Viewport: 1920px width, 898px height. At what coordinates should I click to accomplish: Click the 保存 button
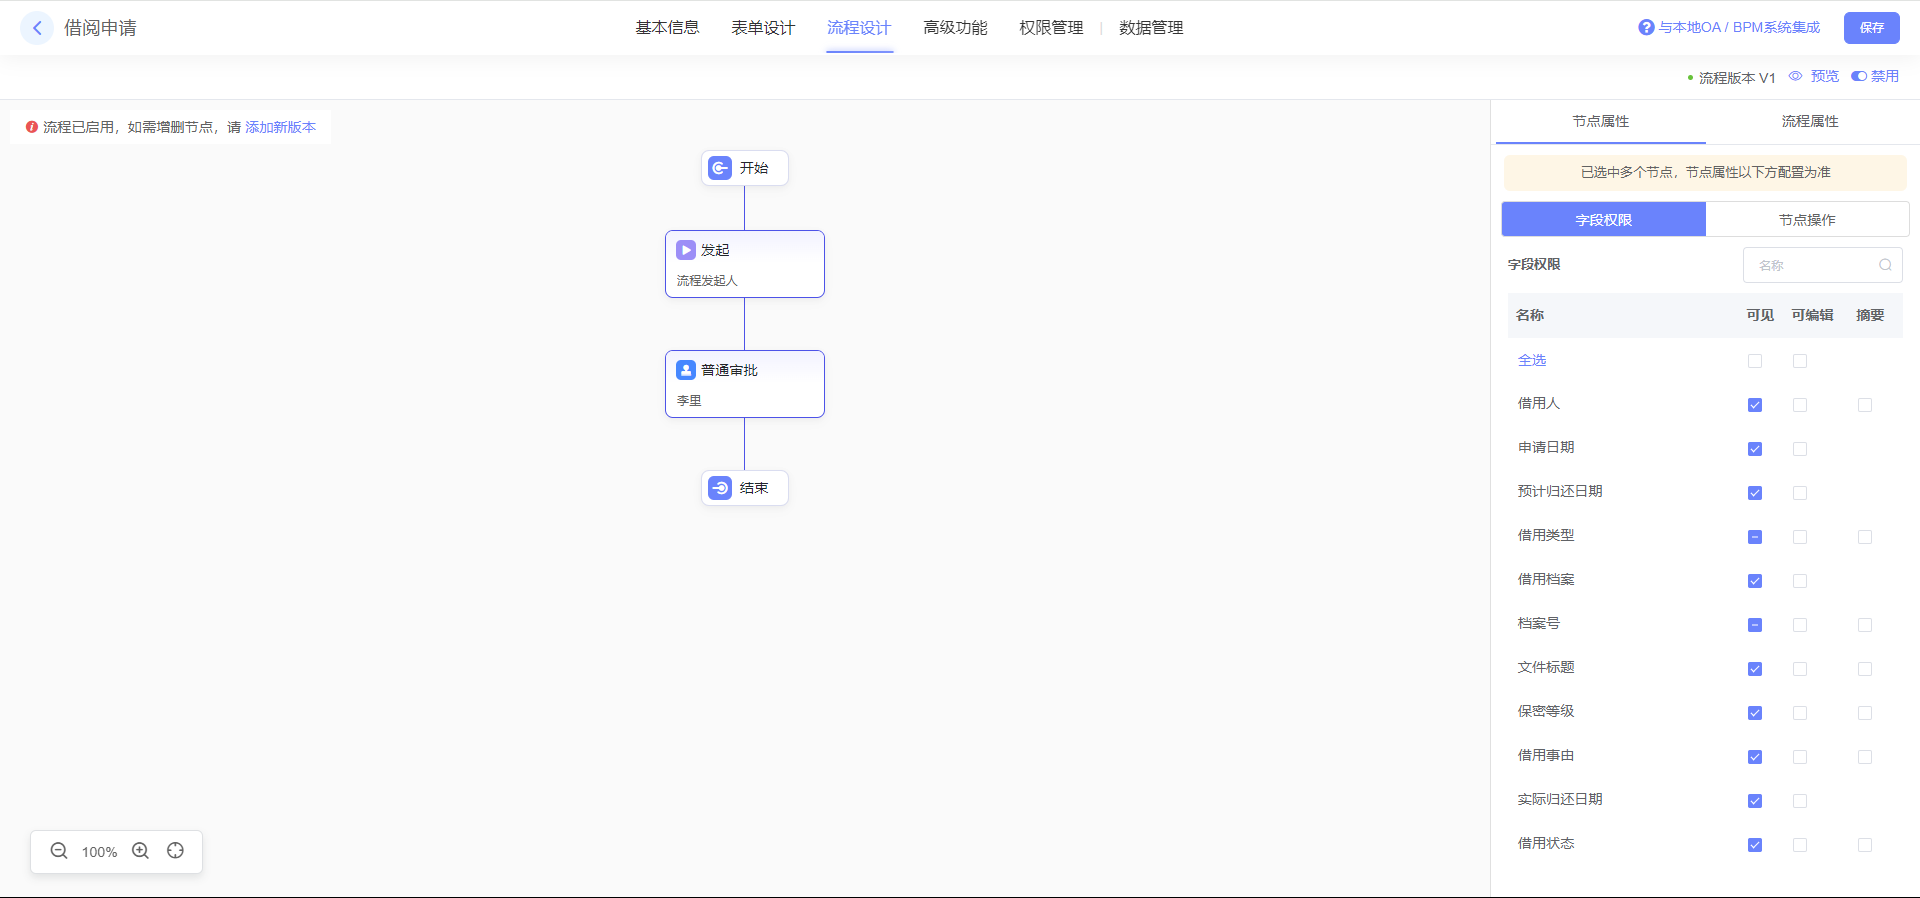tap(1871, 28)
